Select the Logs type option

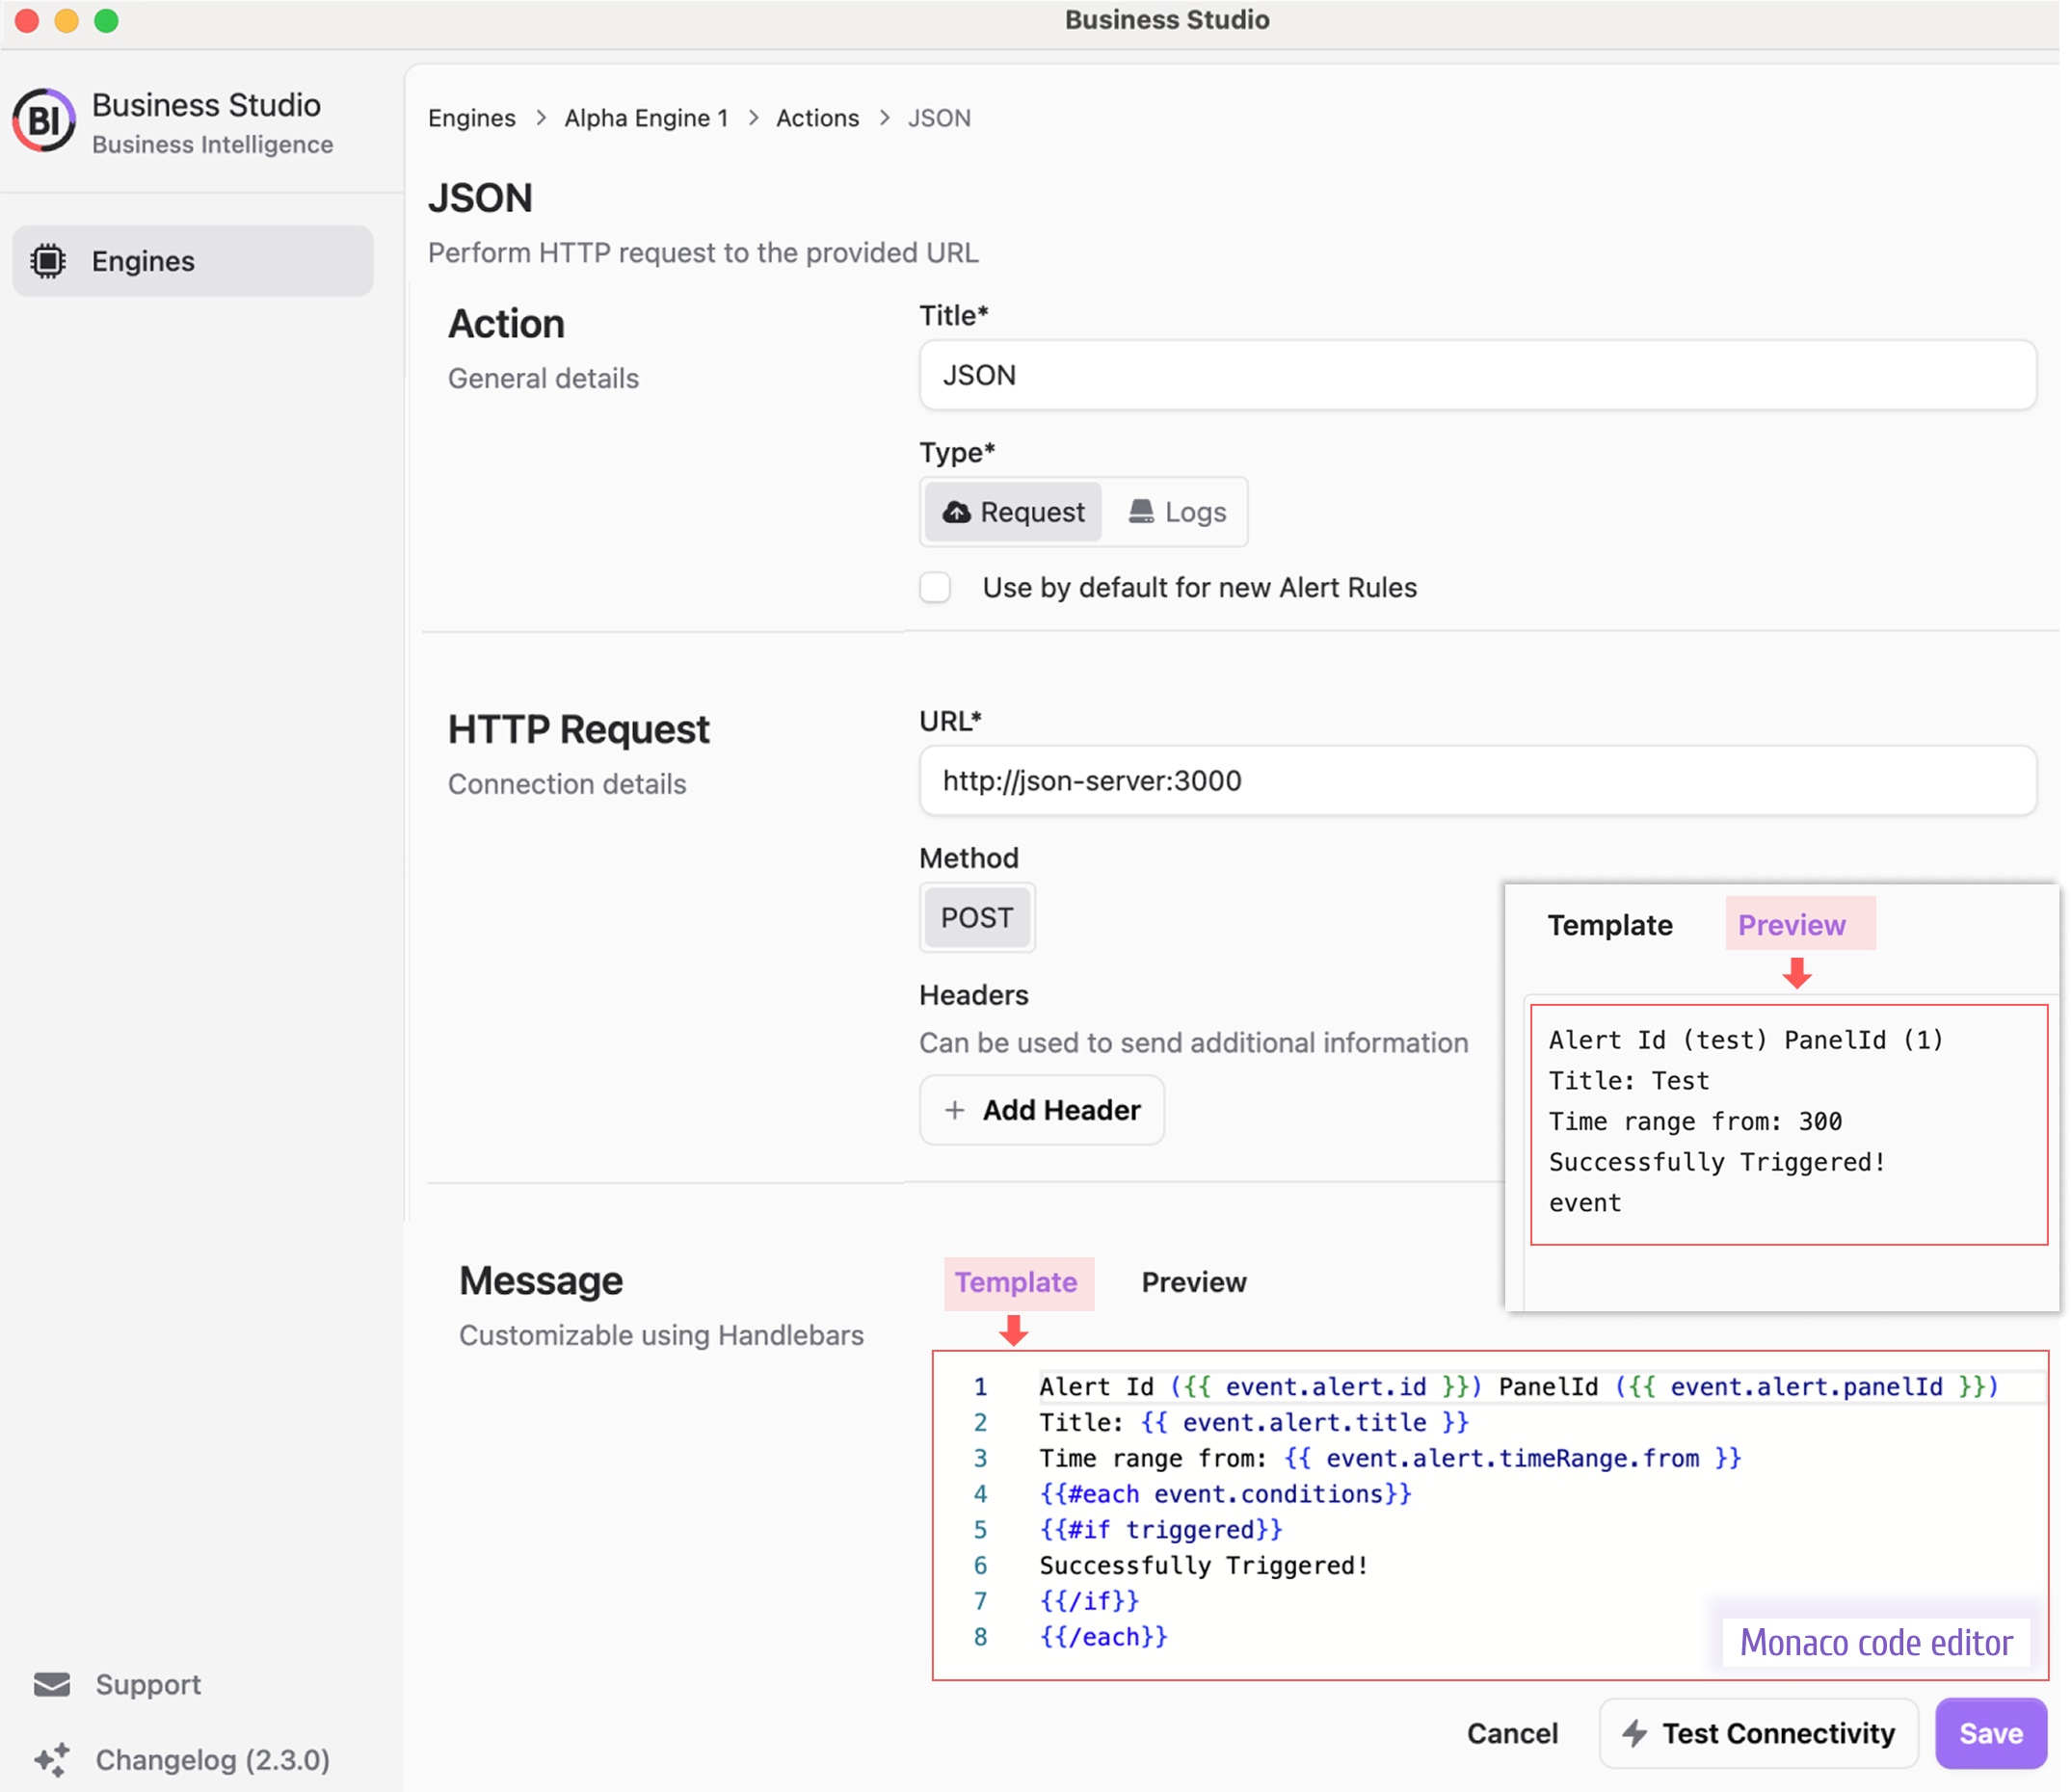tap(1177, 512)
